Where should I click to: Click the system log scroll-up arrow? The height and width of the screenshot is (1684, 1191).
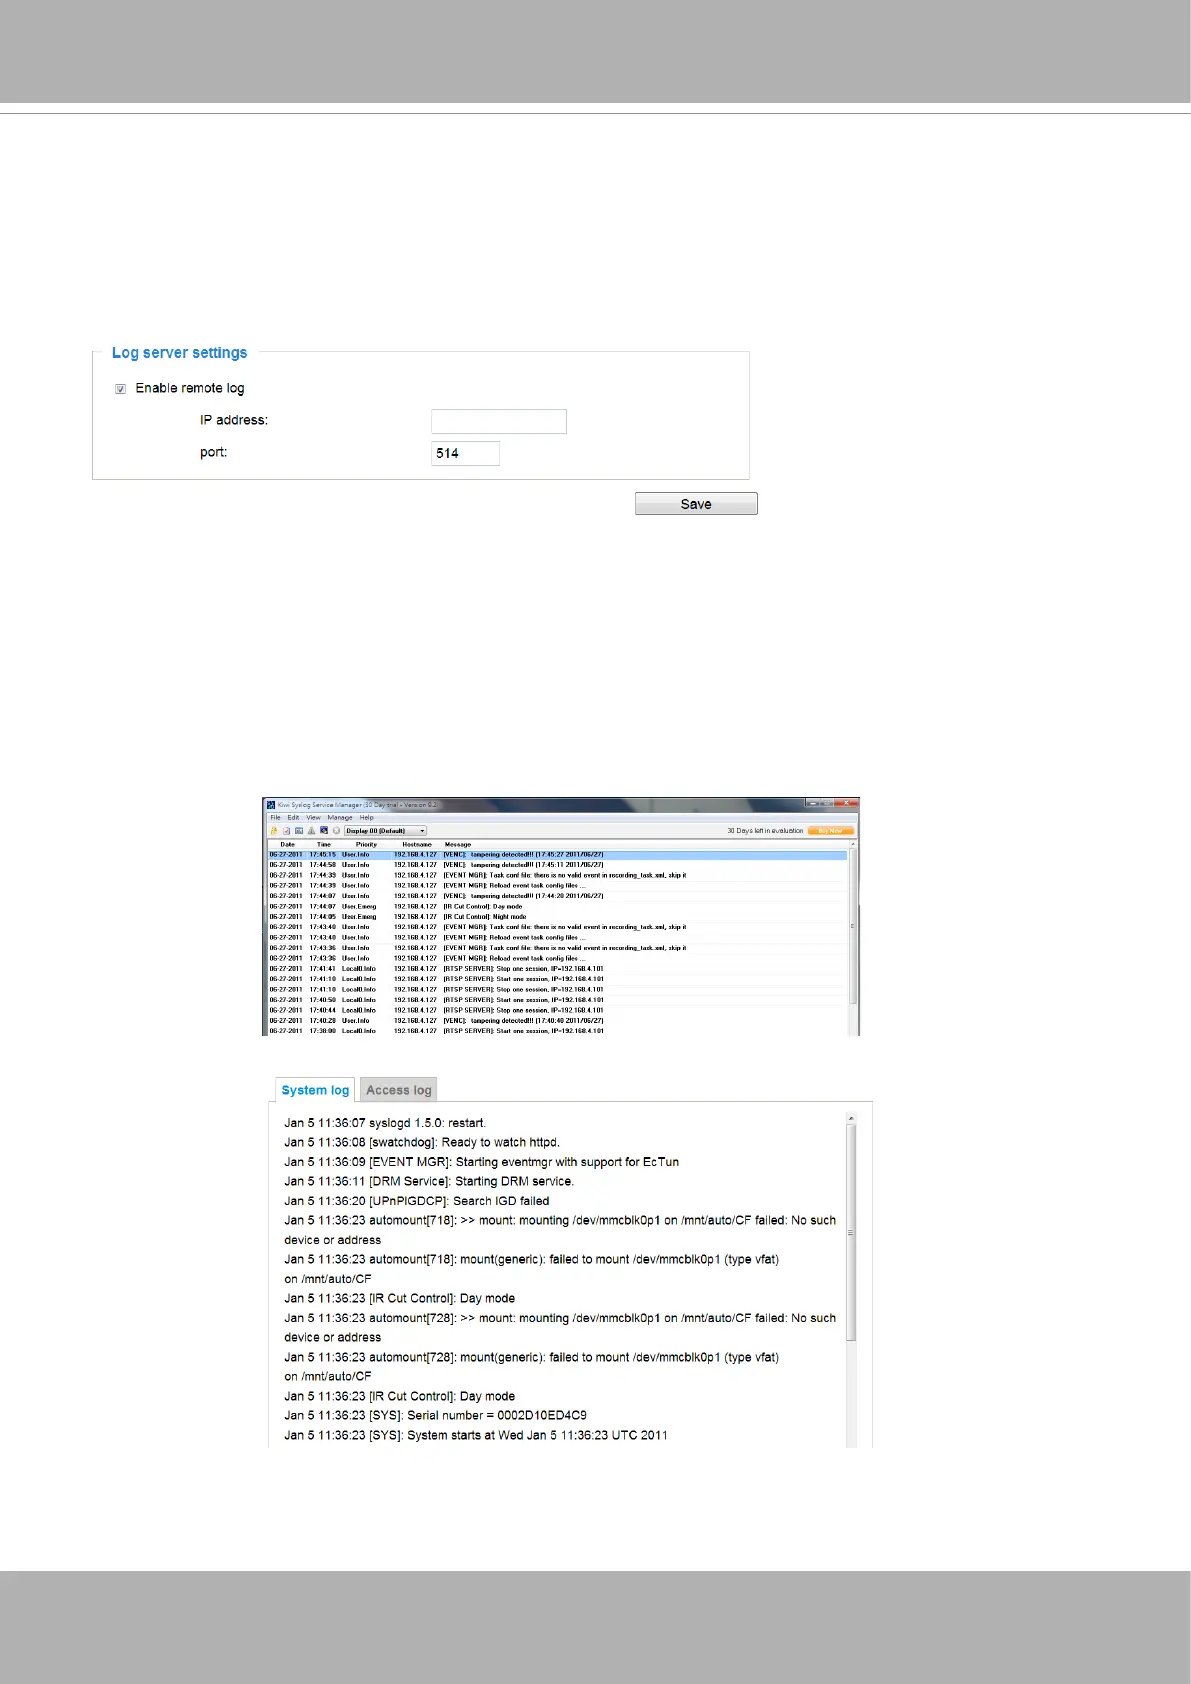(x=851, y=1118)
